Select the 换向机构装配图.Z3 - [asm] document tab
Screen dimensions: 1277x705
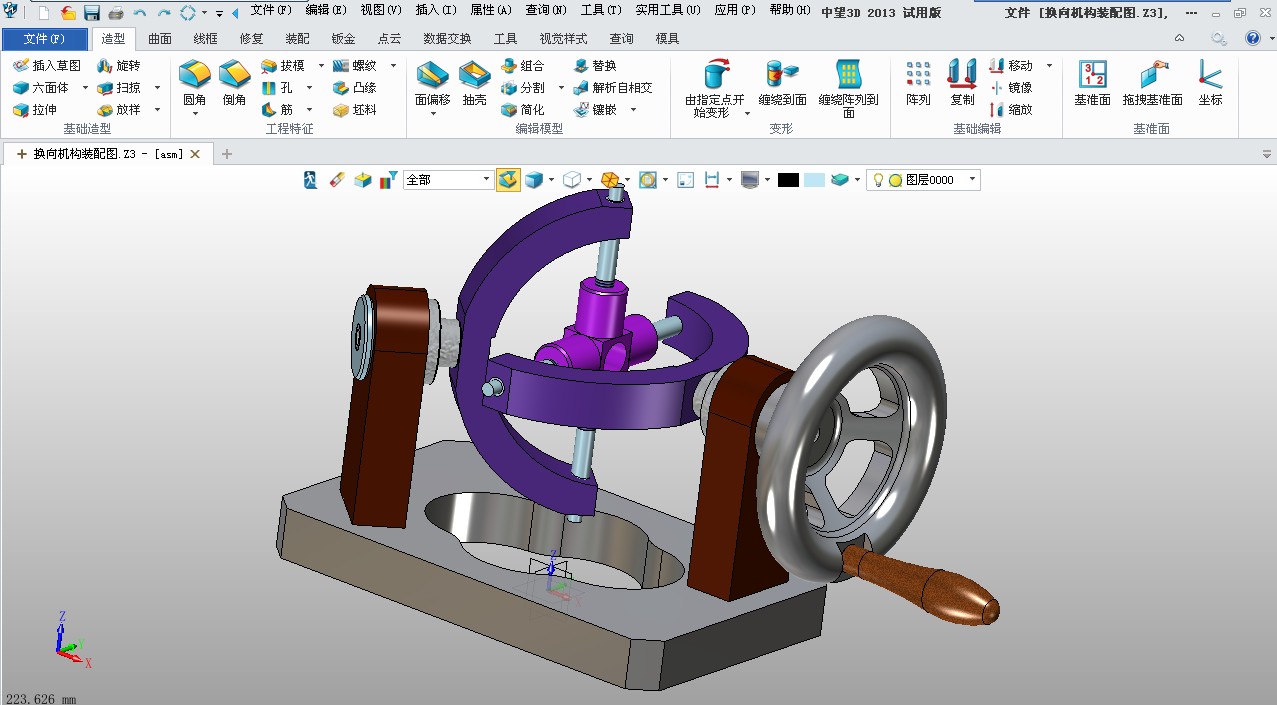pyautogui.click(x=107, y=154)
